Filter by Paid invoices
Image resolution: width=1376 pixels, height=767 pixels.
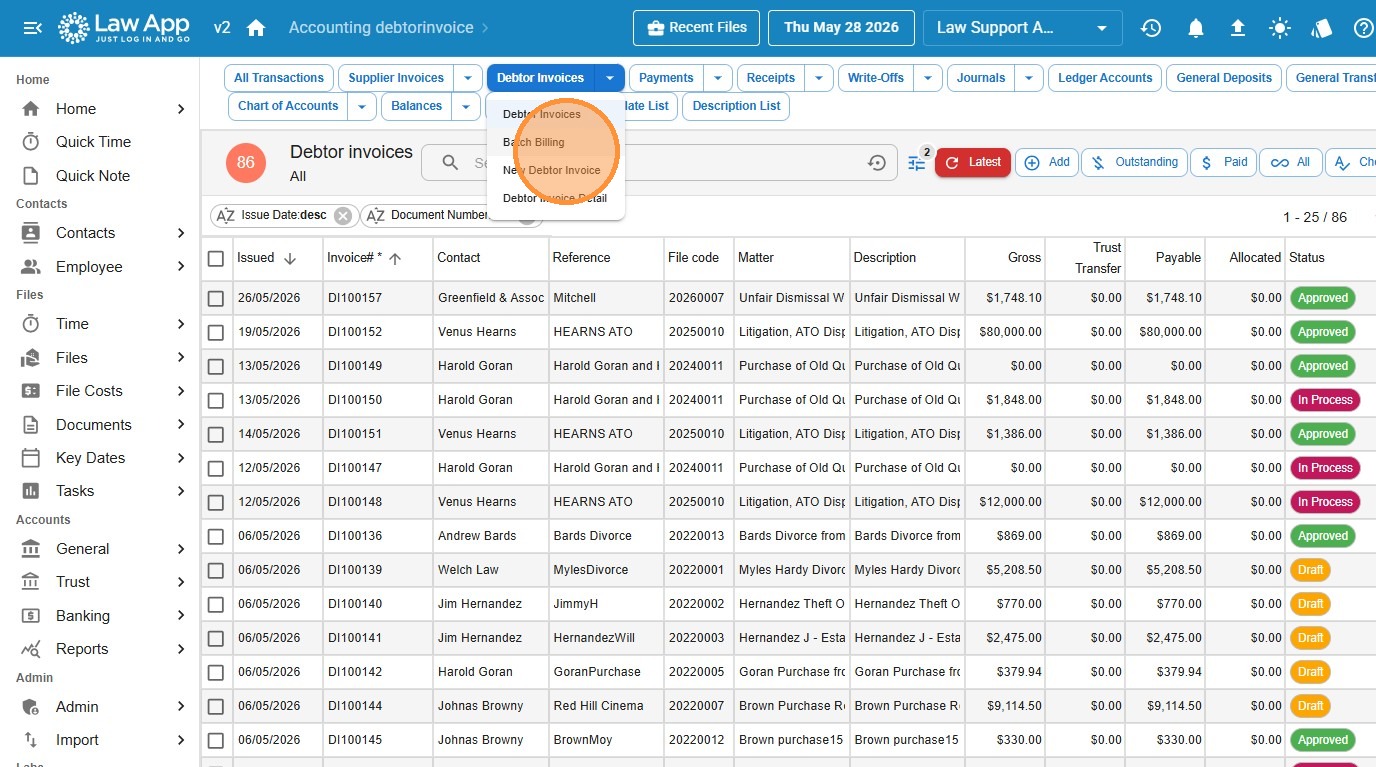(x=1224, y=162)
